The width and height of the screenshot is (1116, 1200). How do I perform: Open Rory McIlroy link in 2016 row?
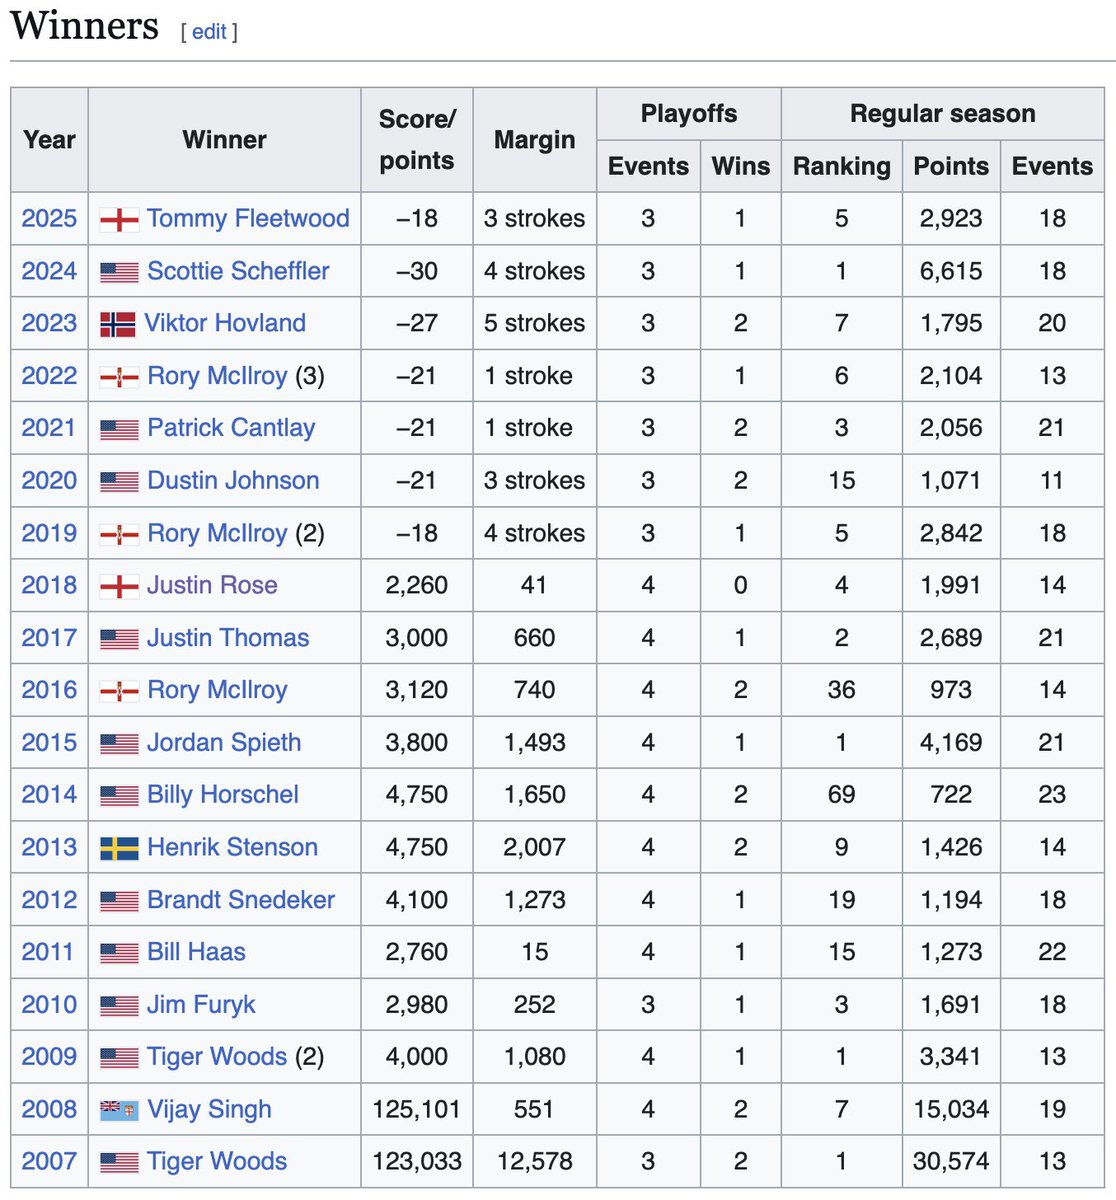pos(217,690)
